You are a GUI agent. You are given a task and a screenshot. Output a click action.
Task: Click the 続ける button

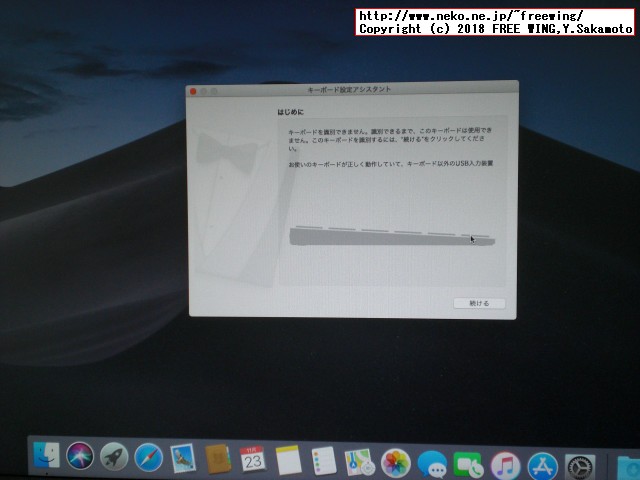(480, 303)
